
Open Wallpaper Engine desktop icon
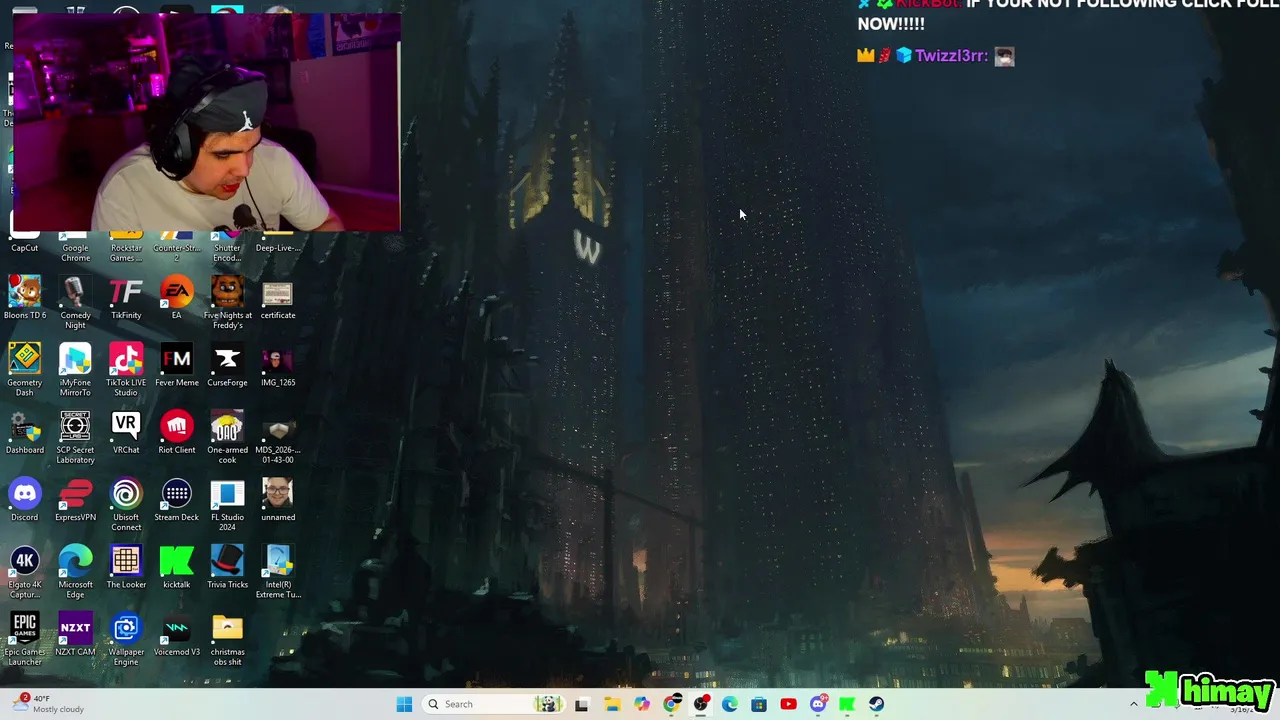126,640
